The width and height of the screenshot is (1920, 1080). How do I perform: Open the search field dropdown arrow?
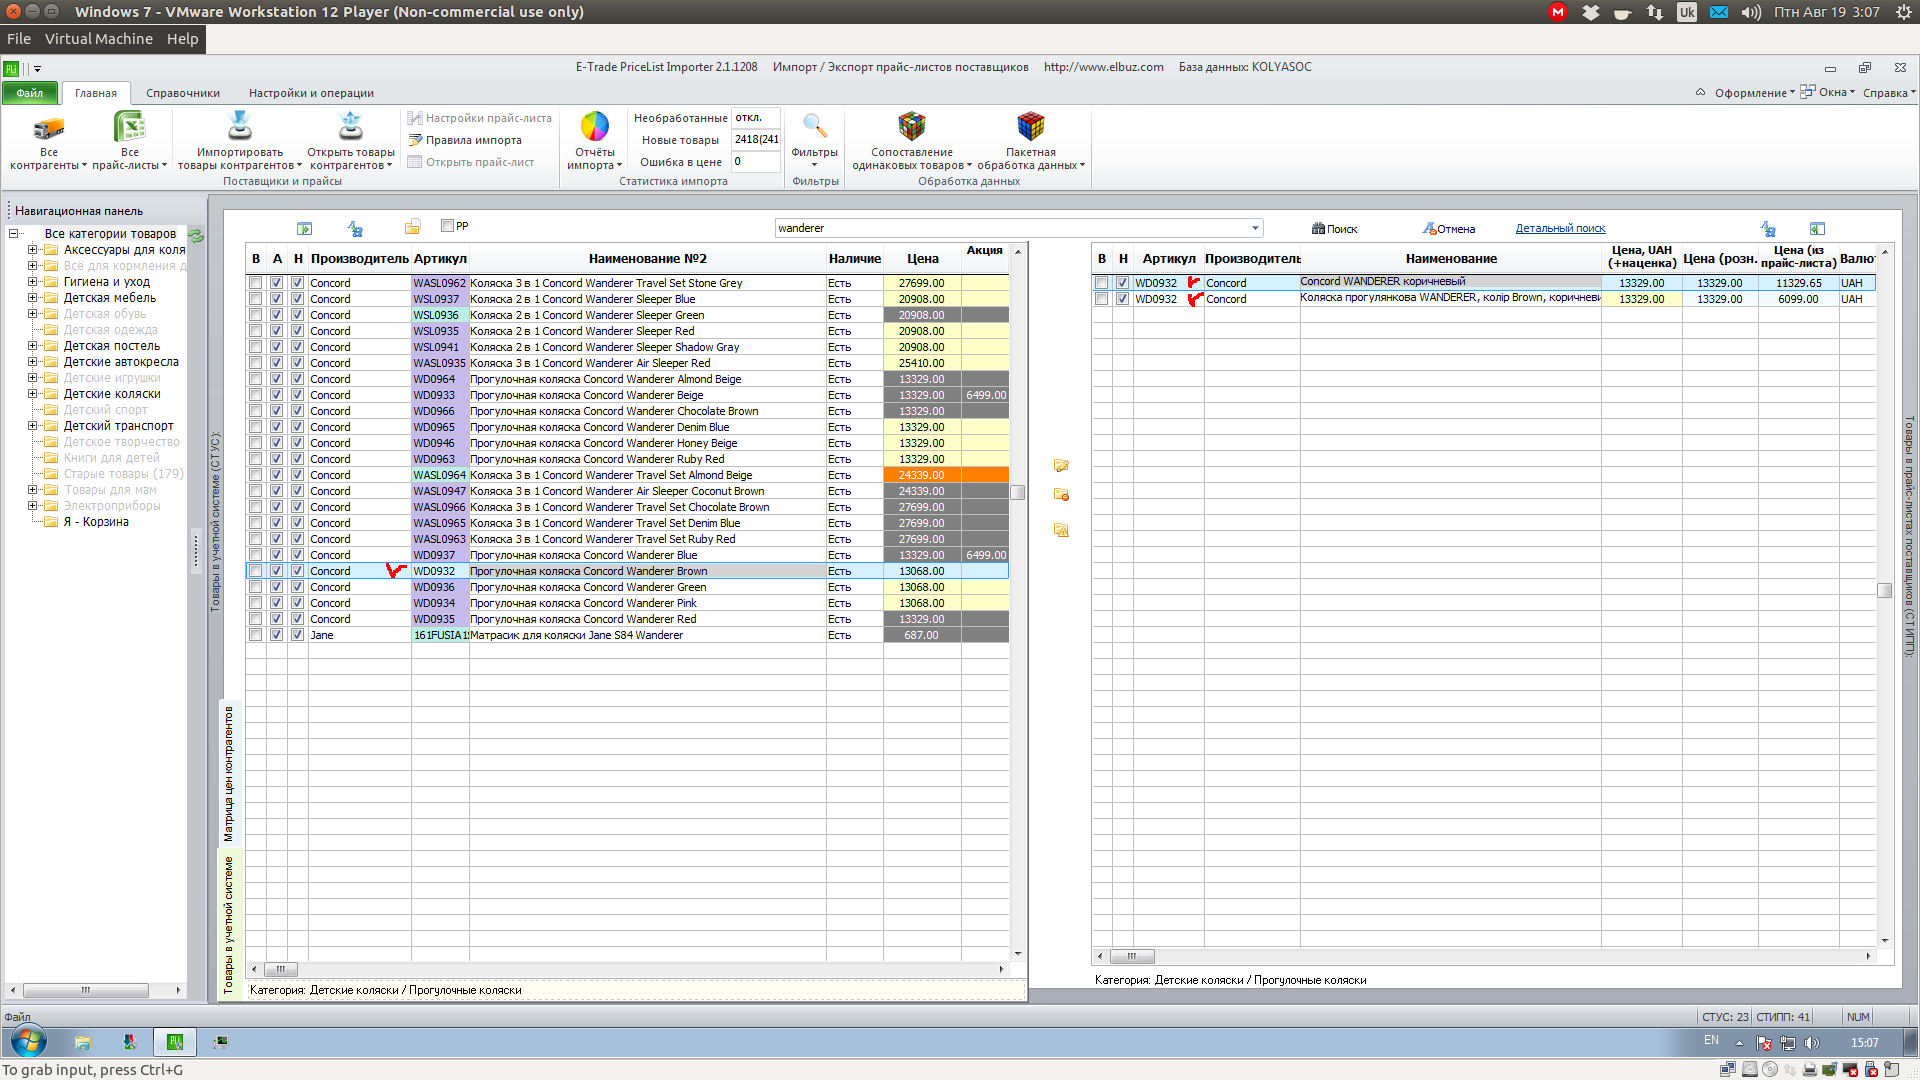click(x=1255, y=228)
